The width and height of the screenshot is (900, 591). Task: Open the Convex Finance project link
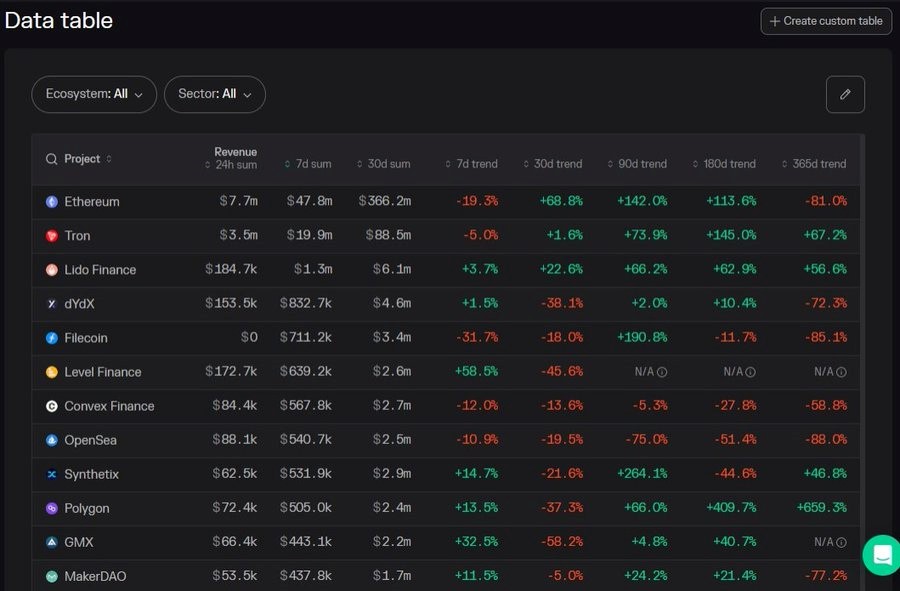[110, 406]
